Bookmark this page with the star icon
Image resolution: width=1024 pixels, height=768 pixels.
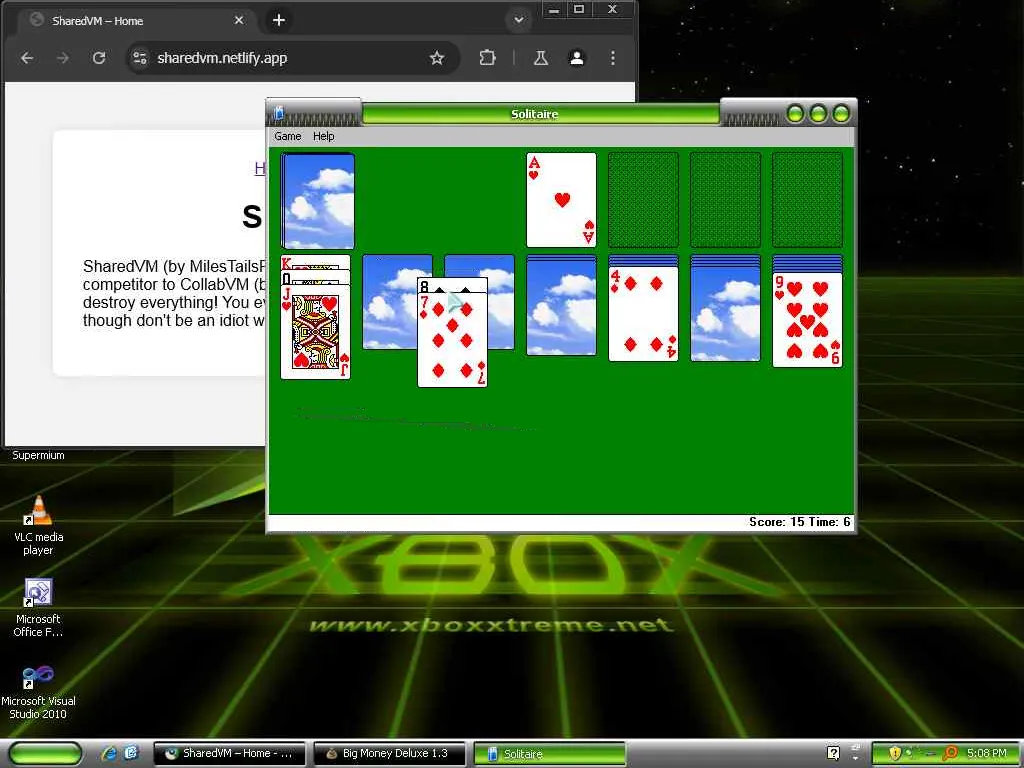coord(437,58)
